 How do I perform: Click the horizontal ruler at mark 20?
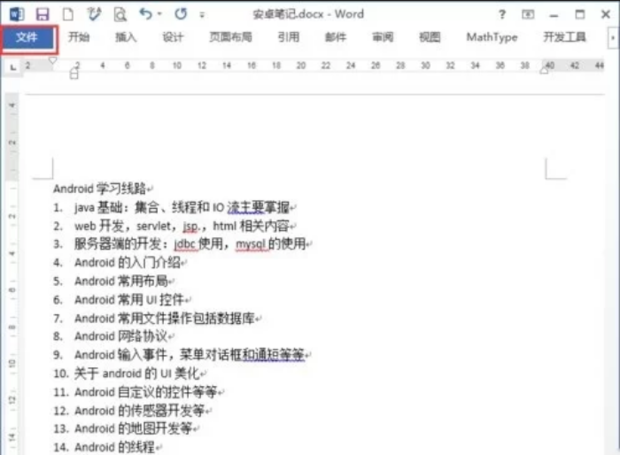(301, 66)
